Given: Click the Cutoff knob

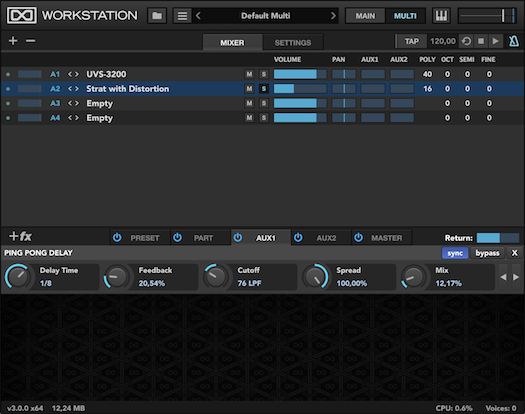Looking at the screenshot, I should [x=216, y=277].
